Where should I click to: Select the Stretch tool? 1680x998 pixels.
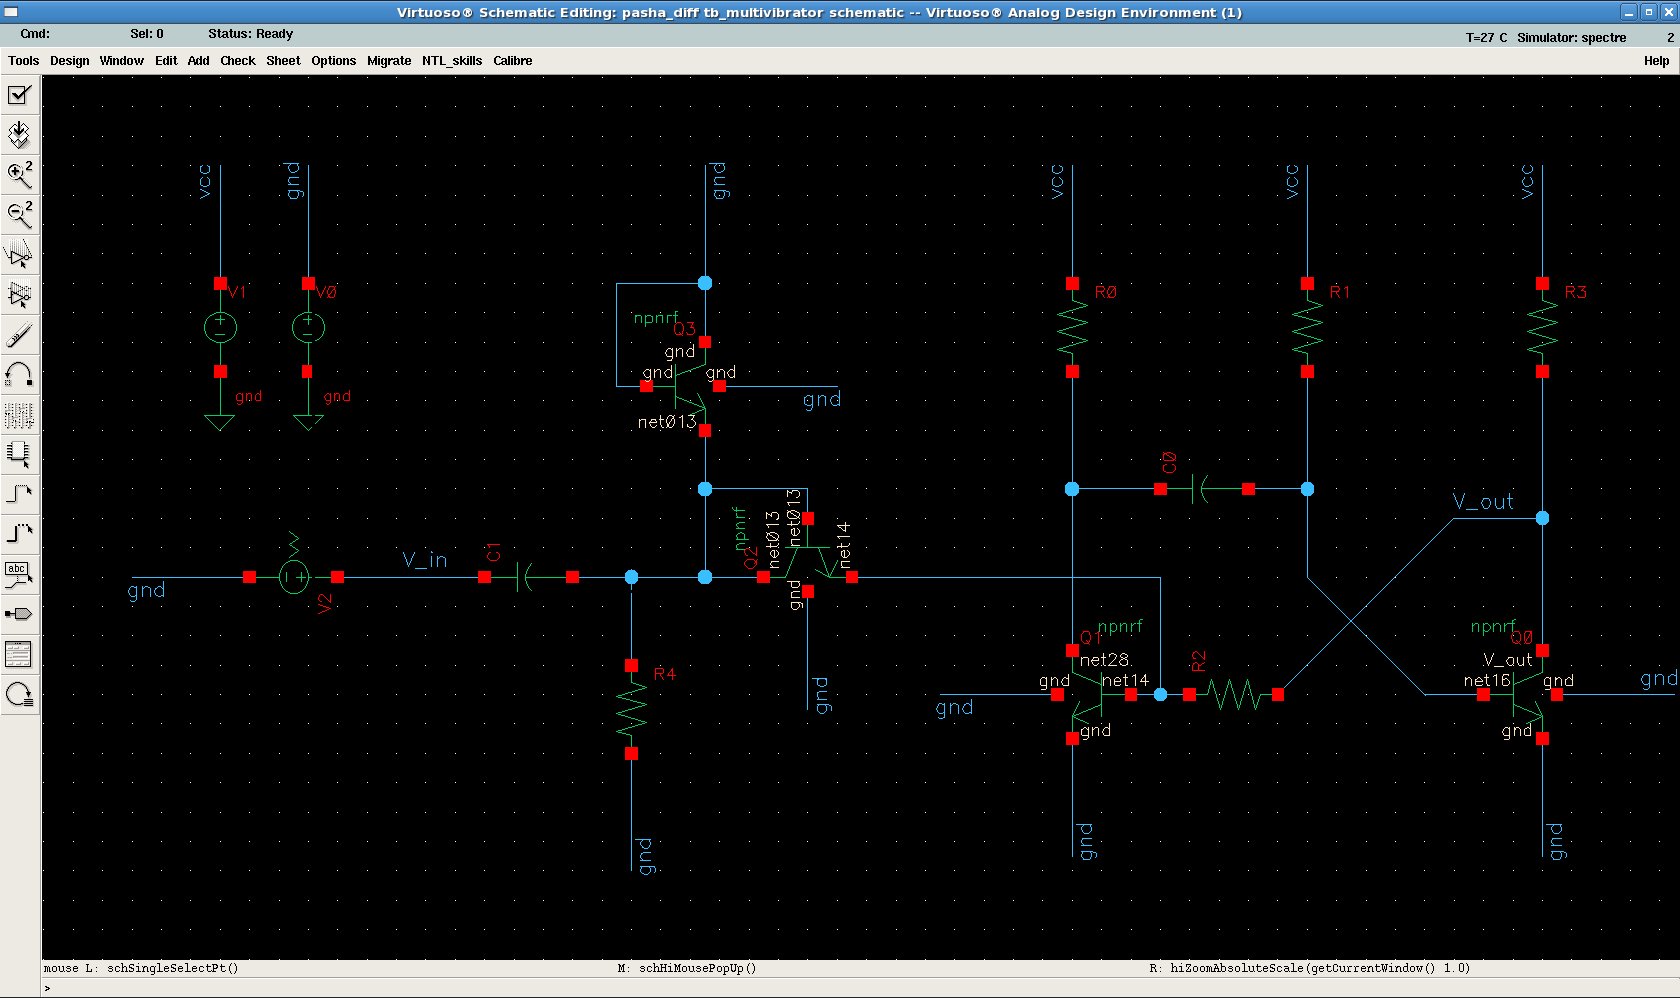[x=19, y=255]
